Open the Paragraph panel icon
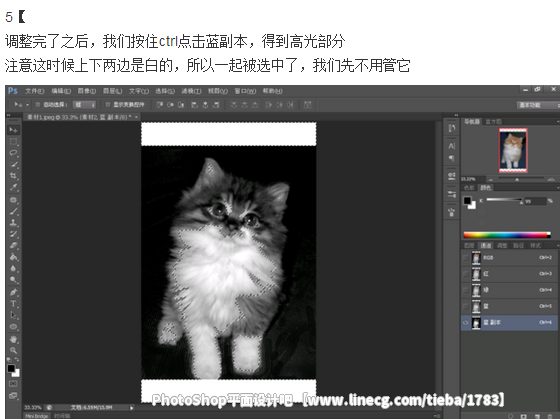Image resolution: width=560 pixels, height=419 pixels. 452,158
